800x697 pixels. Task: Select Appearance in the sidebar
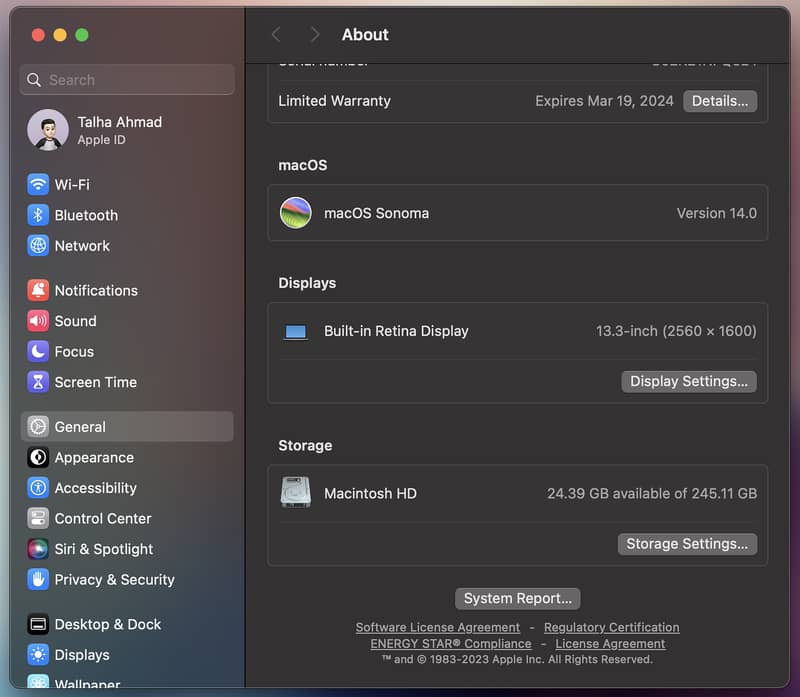(x=94, y=458)
